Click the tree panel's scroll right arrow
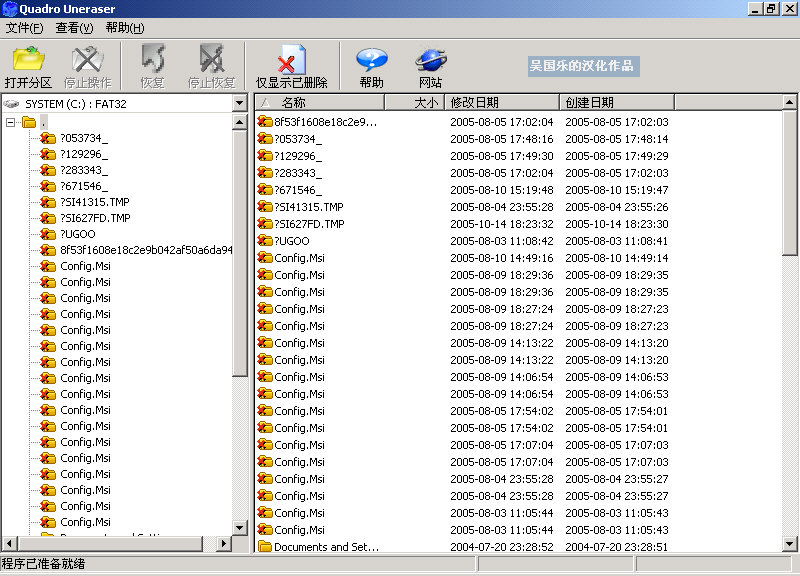 [223, 544]
